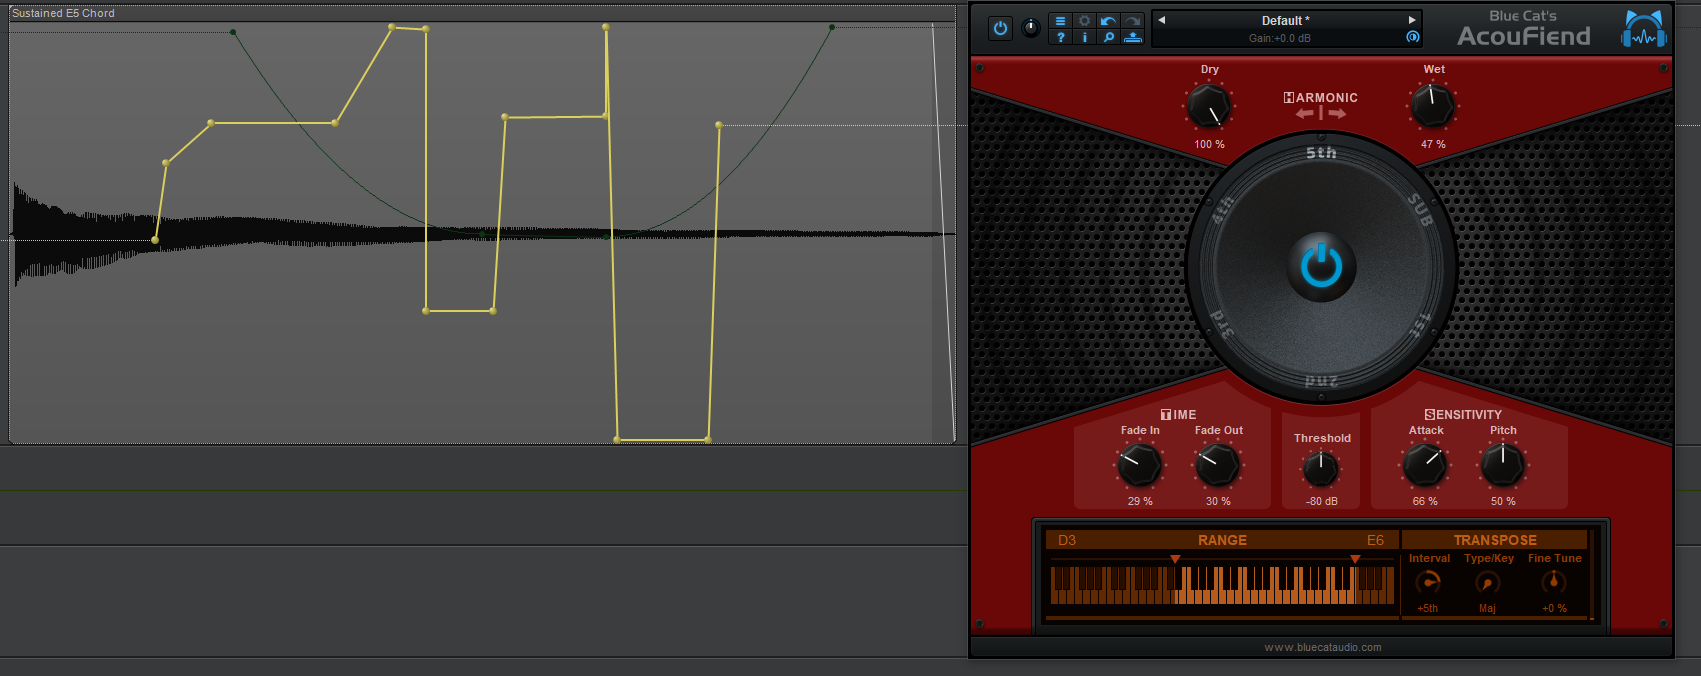This screenshot has width=1701, height=676.
Task: Adjust the Wet level knob
Action: [x=1432, y=106]
